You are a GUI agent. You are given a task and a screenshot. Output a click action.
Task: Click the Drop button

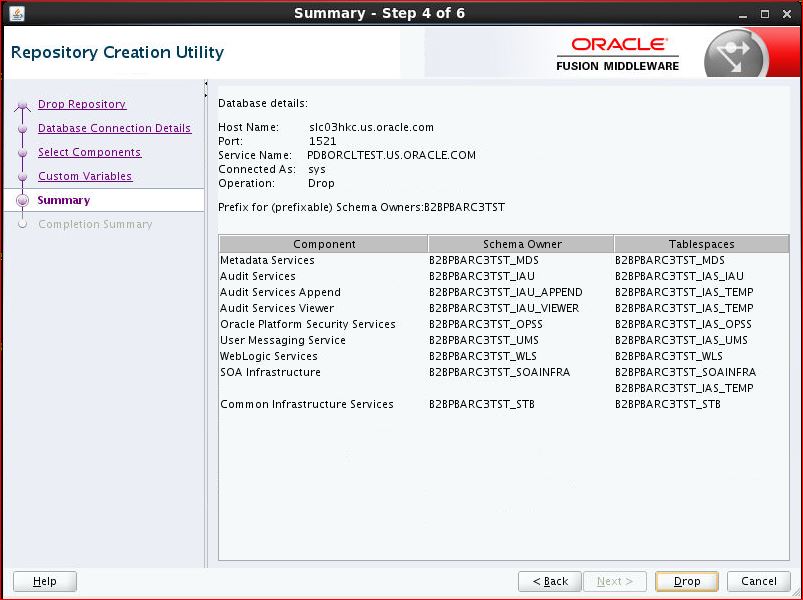point(687,581)
